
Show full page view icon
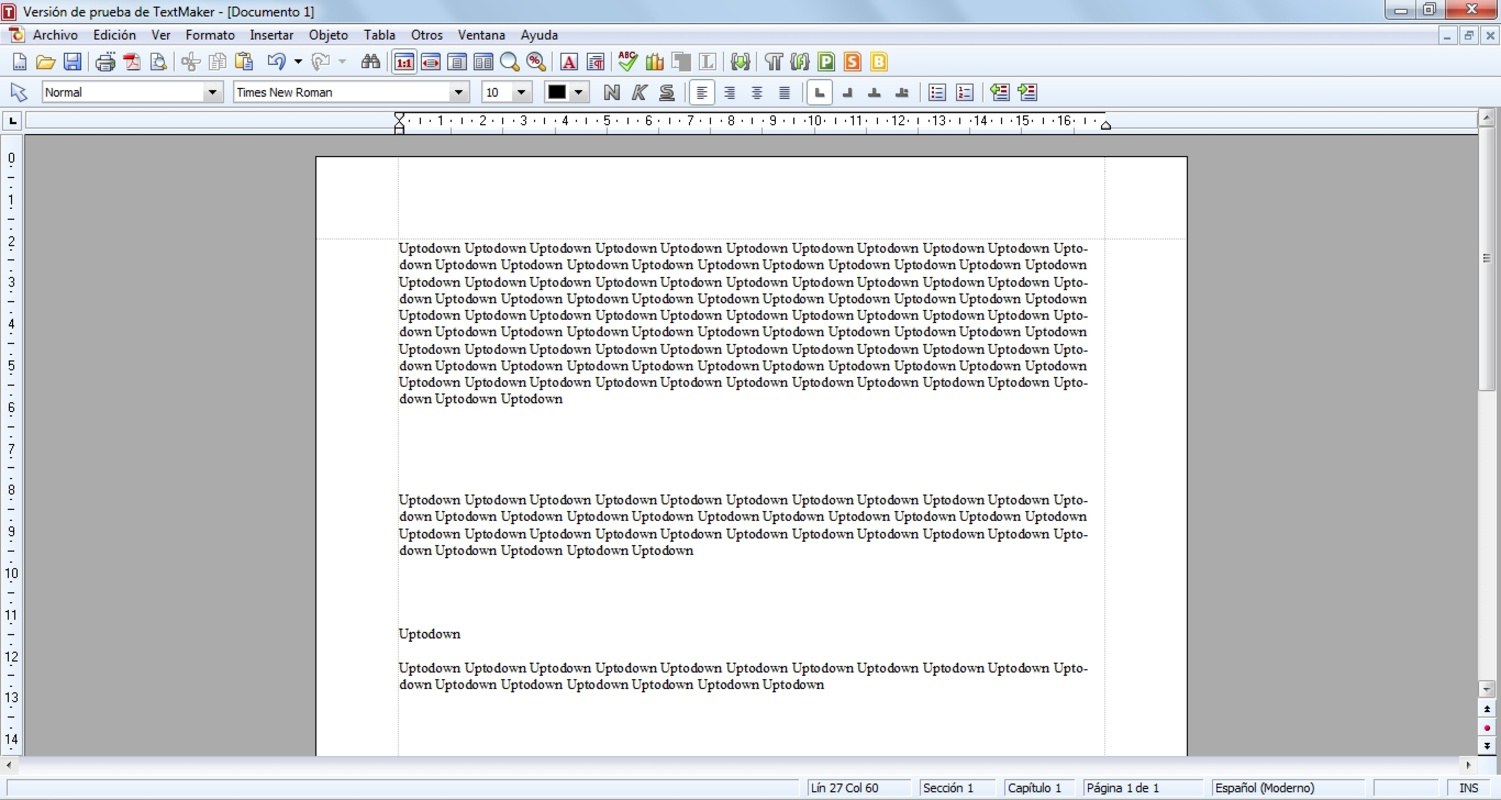(457, 62)
